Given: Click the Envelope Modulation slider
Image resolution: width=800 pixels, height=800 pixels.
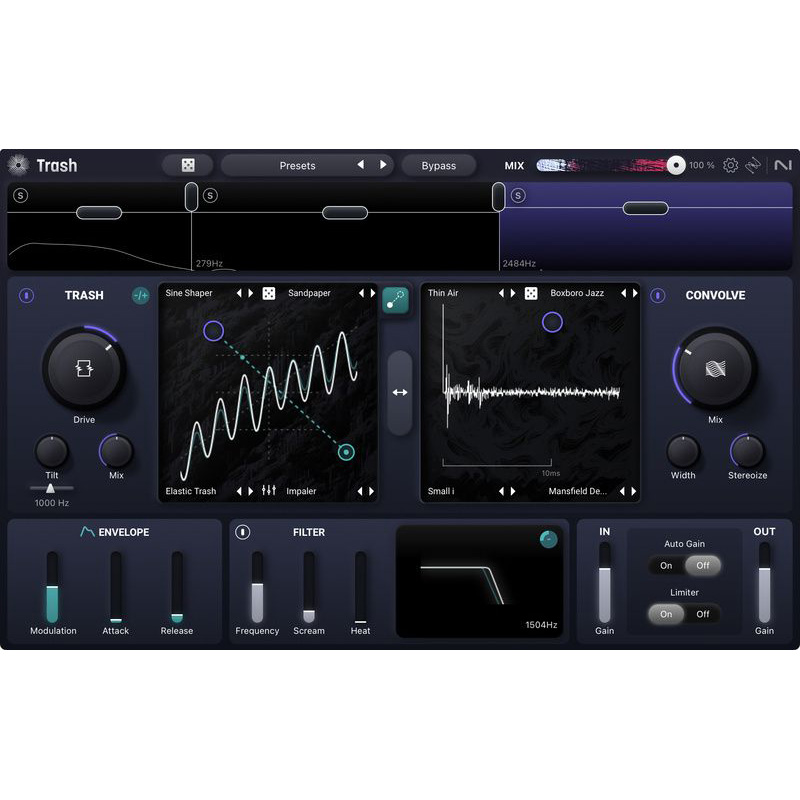Looking at the screenshot, I should 52,587.
